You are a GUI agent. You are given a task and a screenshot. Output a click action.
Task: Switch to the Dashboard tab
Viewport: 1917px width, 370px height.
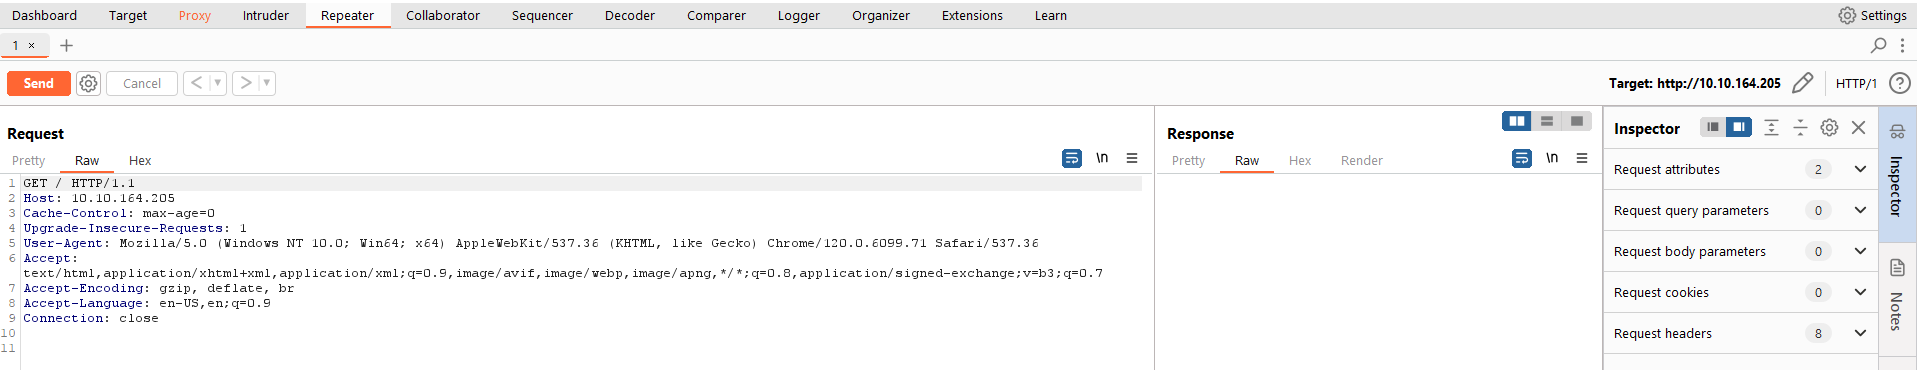tap(44, 15)
